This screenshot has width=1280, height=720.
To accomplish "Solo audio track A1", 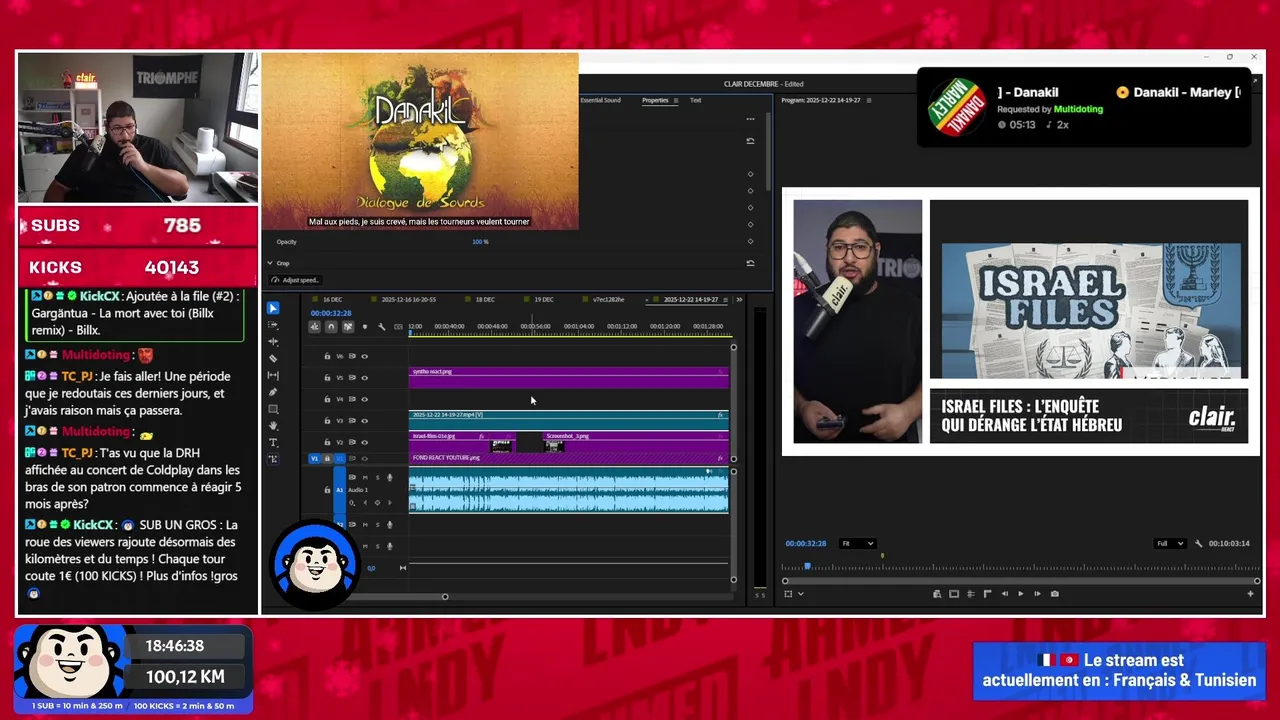I will 377,478.
